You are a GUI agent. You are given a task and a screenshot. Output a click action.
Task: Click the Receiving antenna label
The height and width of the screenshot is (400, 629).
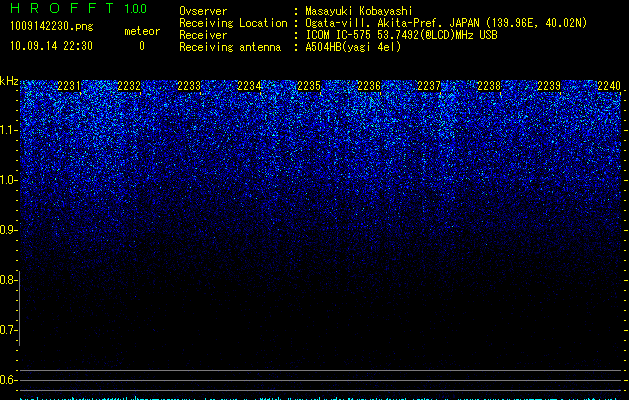230,47
